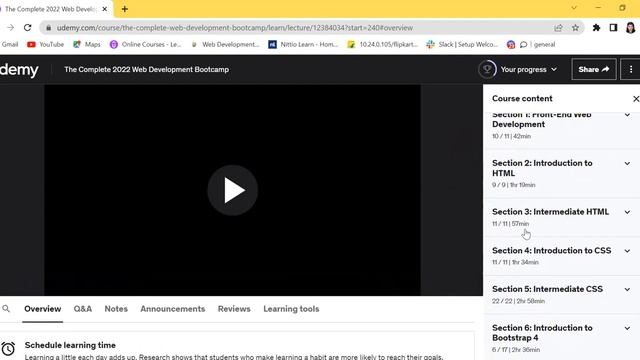This screenshot has width=640, height=360.
Task: Click the Schedule learning time clock icon
Action: click(8, 349)
